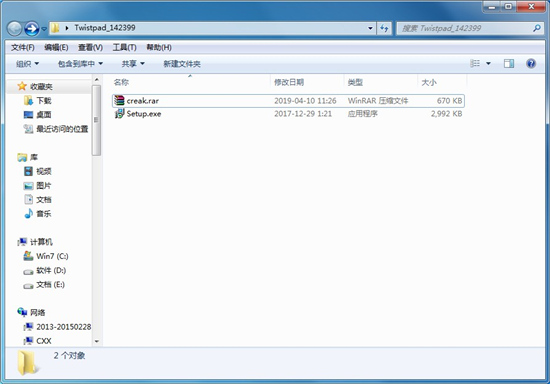Select the Setup.exe file

[288, 114]
